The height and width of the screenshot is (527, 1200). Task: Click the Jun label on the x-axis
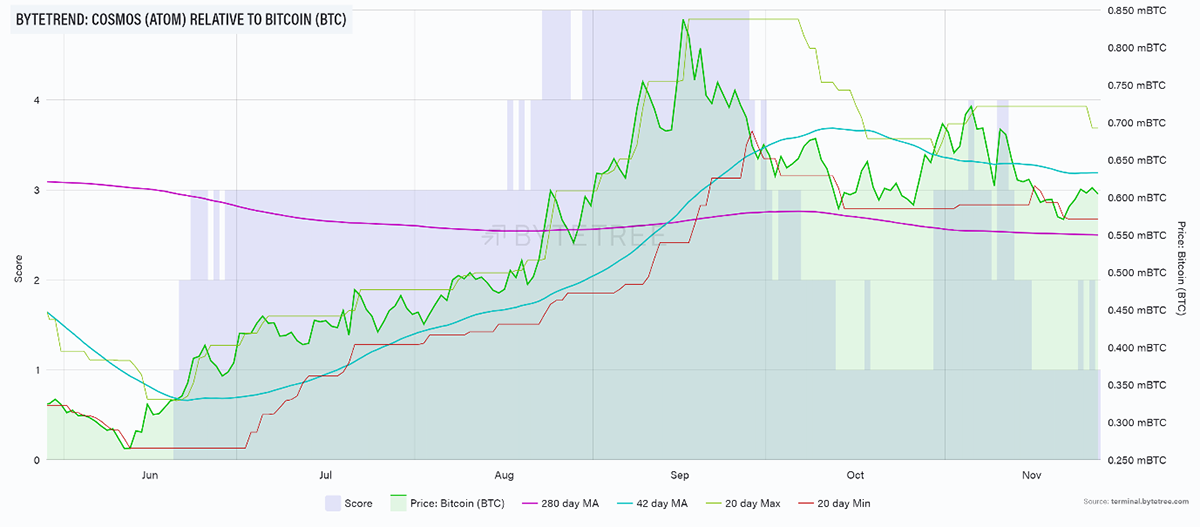pos(151,476)
